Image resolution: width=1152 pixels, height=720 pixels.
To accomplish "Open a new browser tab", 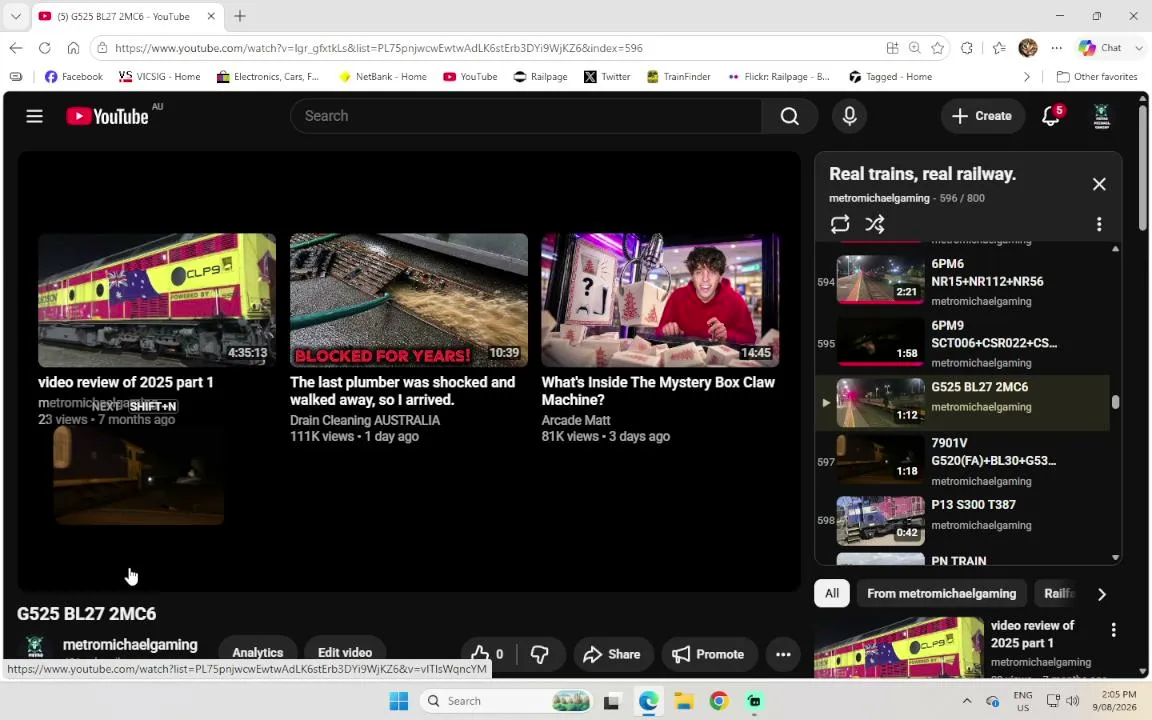I will 240,16.
